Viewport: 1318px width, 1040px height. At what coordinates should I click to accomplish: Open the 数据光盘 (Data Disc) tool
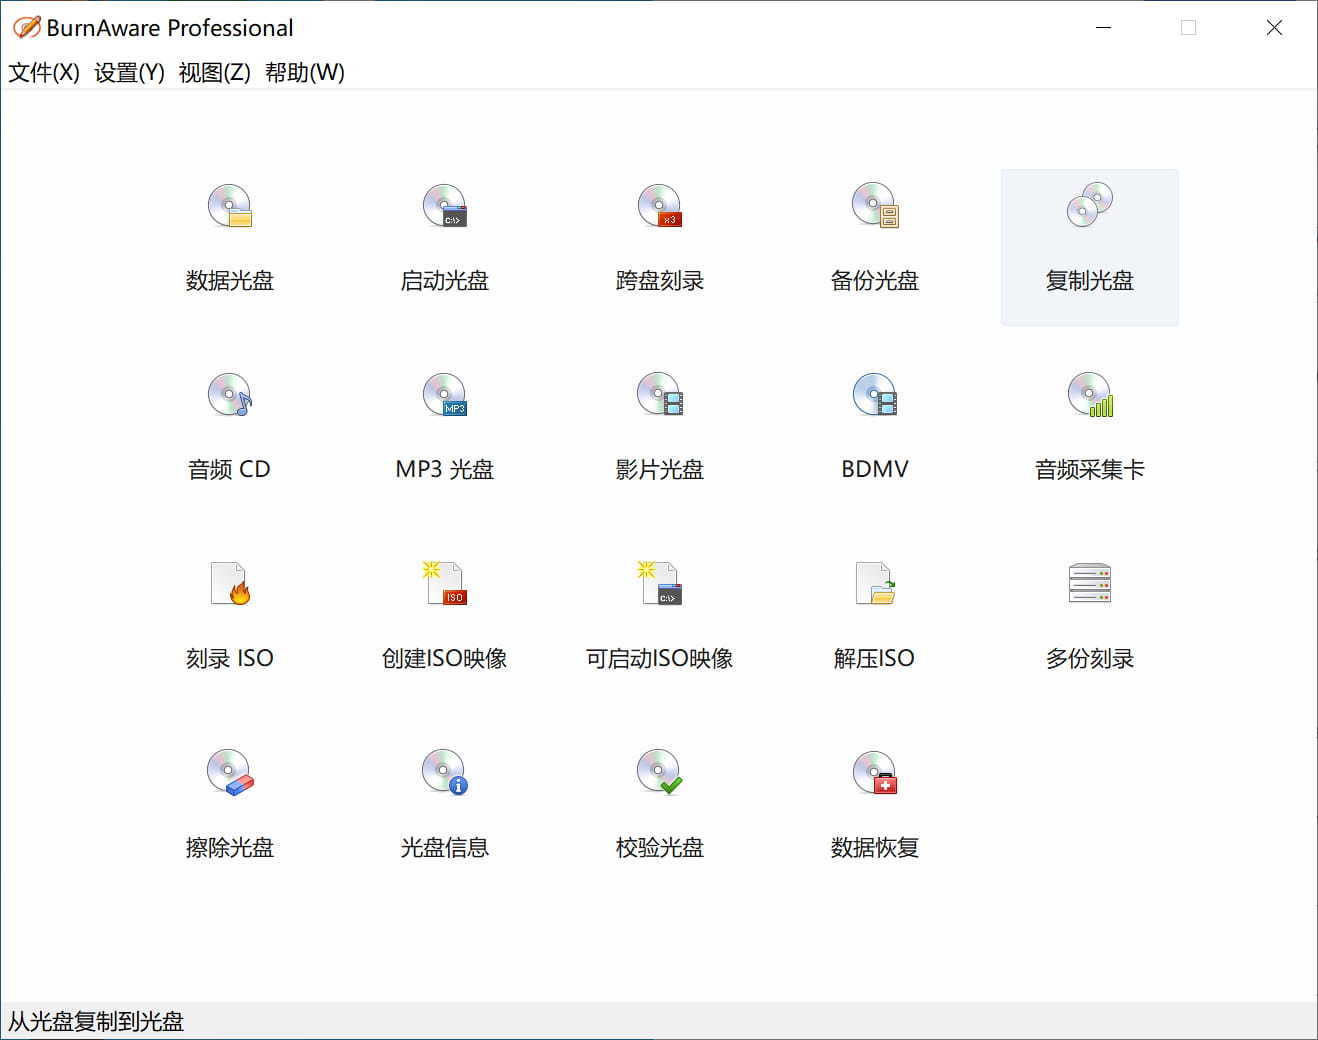[229, 240]
